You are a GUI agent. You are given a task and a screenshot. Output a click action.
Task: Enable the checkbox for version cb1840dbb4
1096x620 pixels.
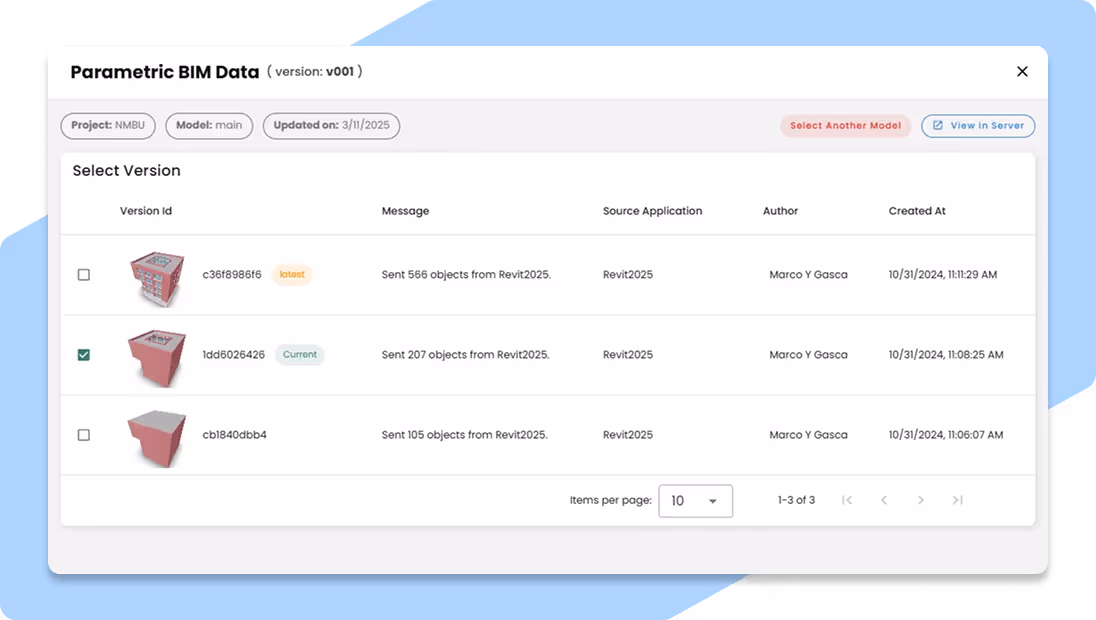[84, 434]
